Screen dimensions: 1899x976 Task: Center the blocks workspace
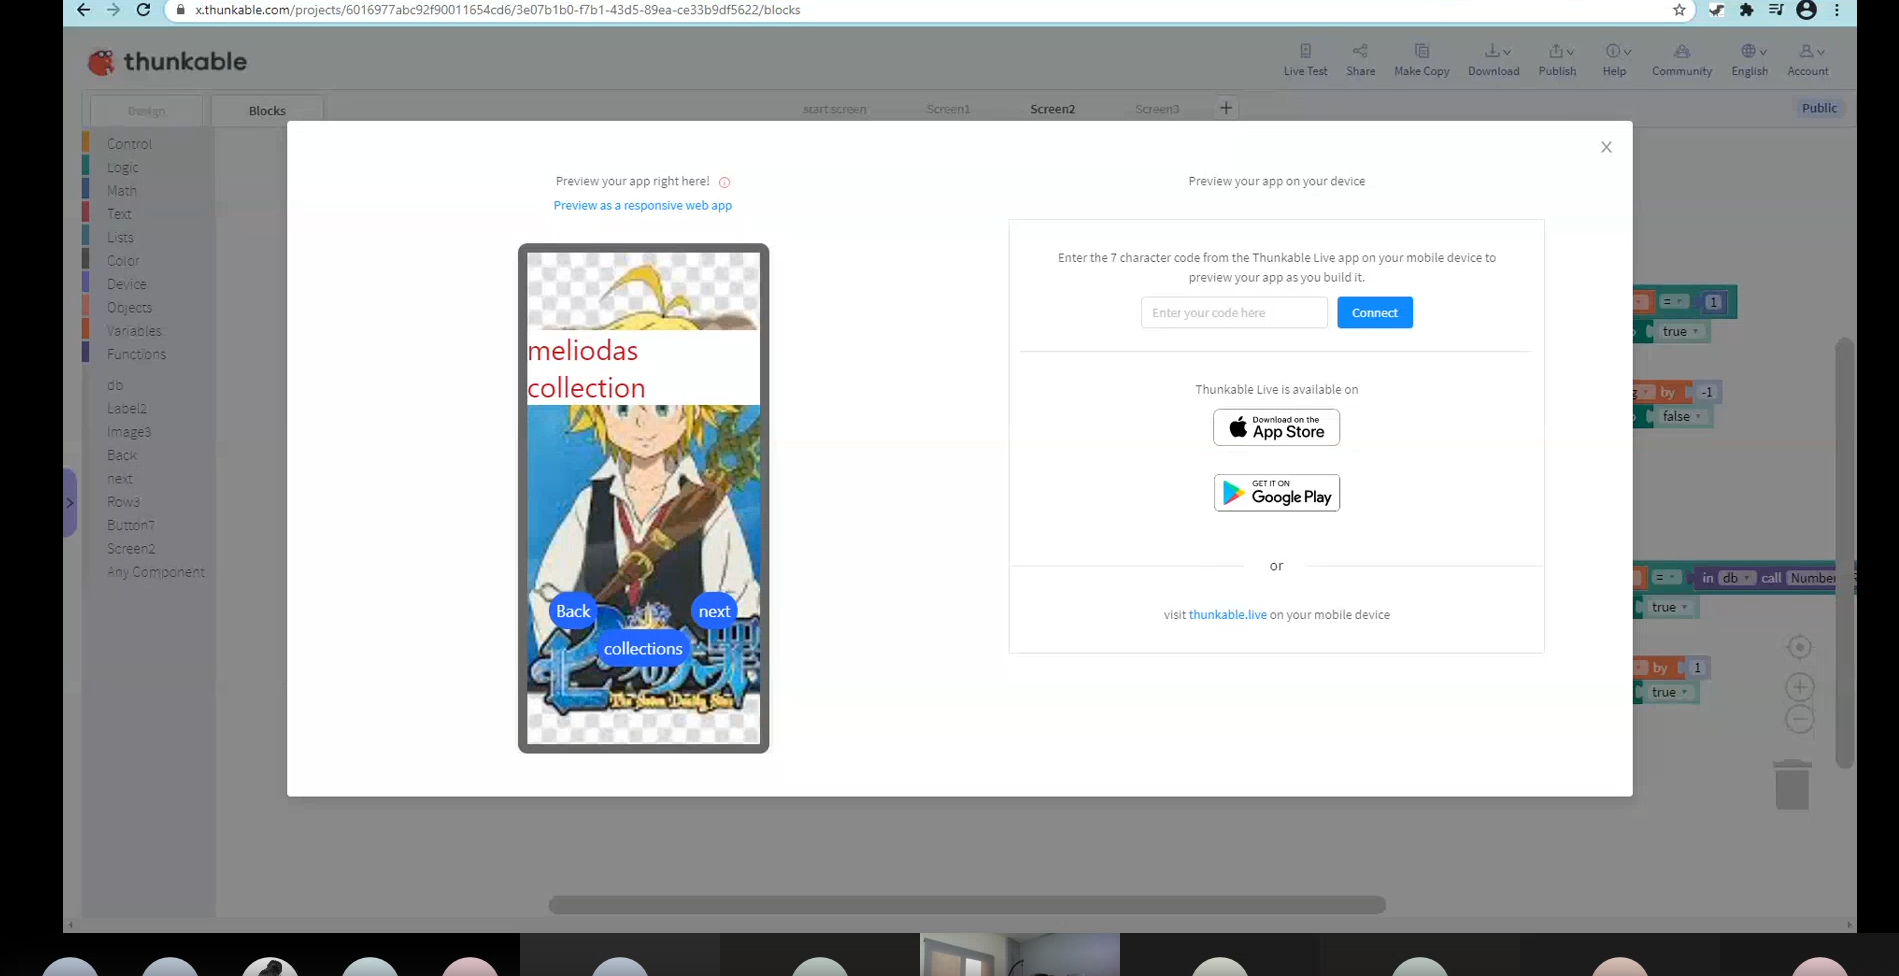(1799, 648)
